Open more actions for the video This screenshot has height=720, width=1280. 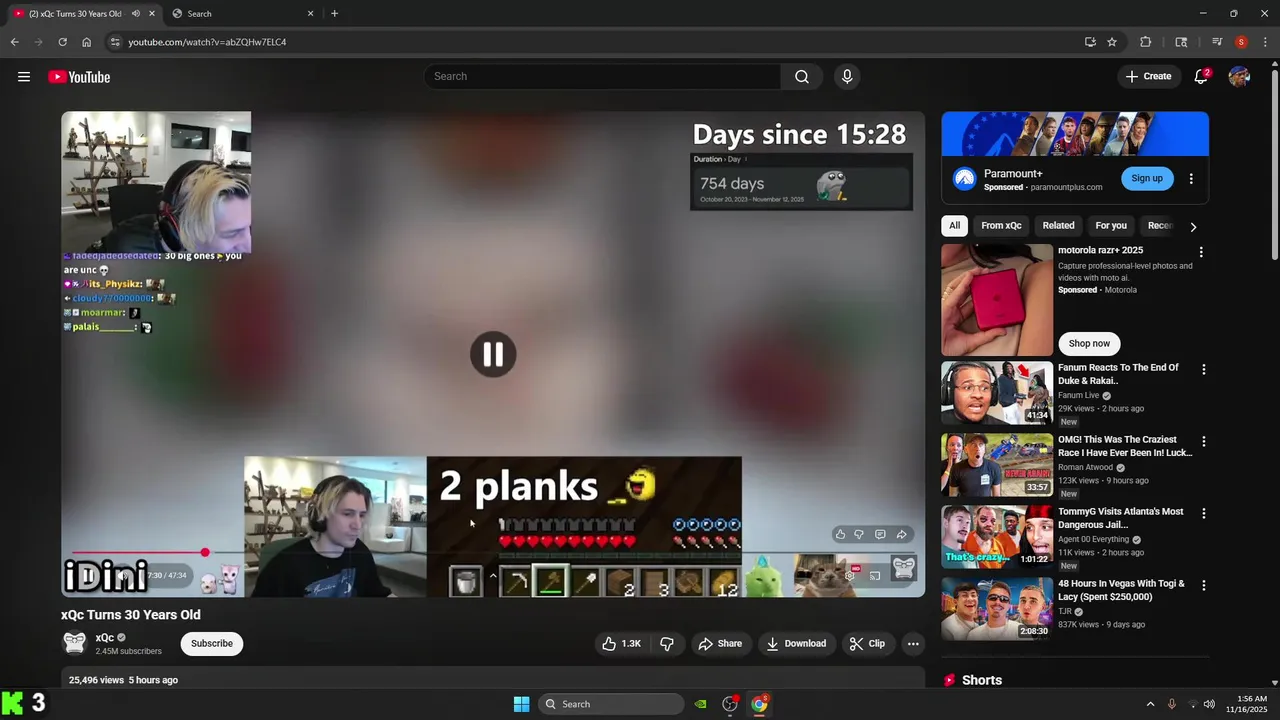[x=913, y=644]
